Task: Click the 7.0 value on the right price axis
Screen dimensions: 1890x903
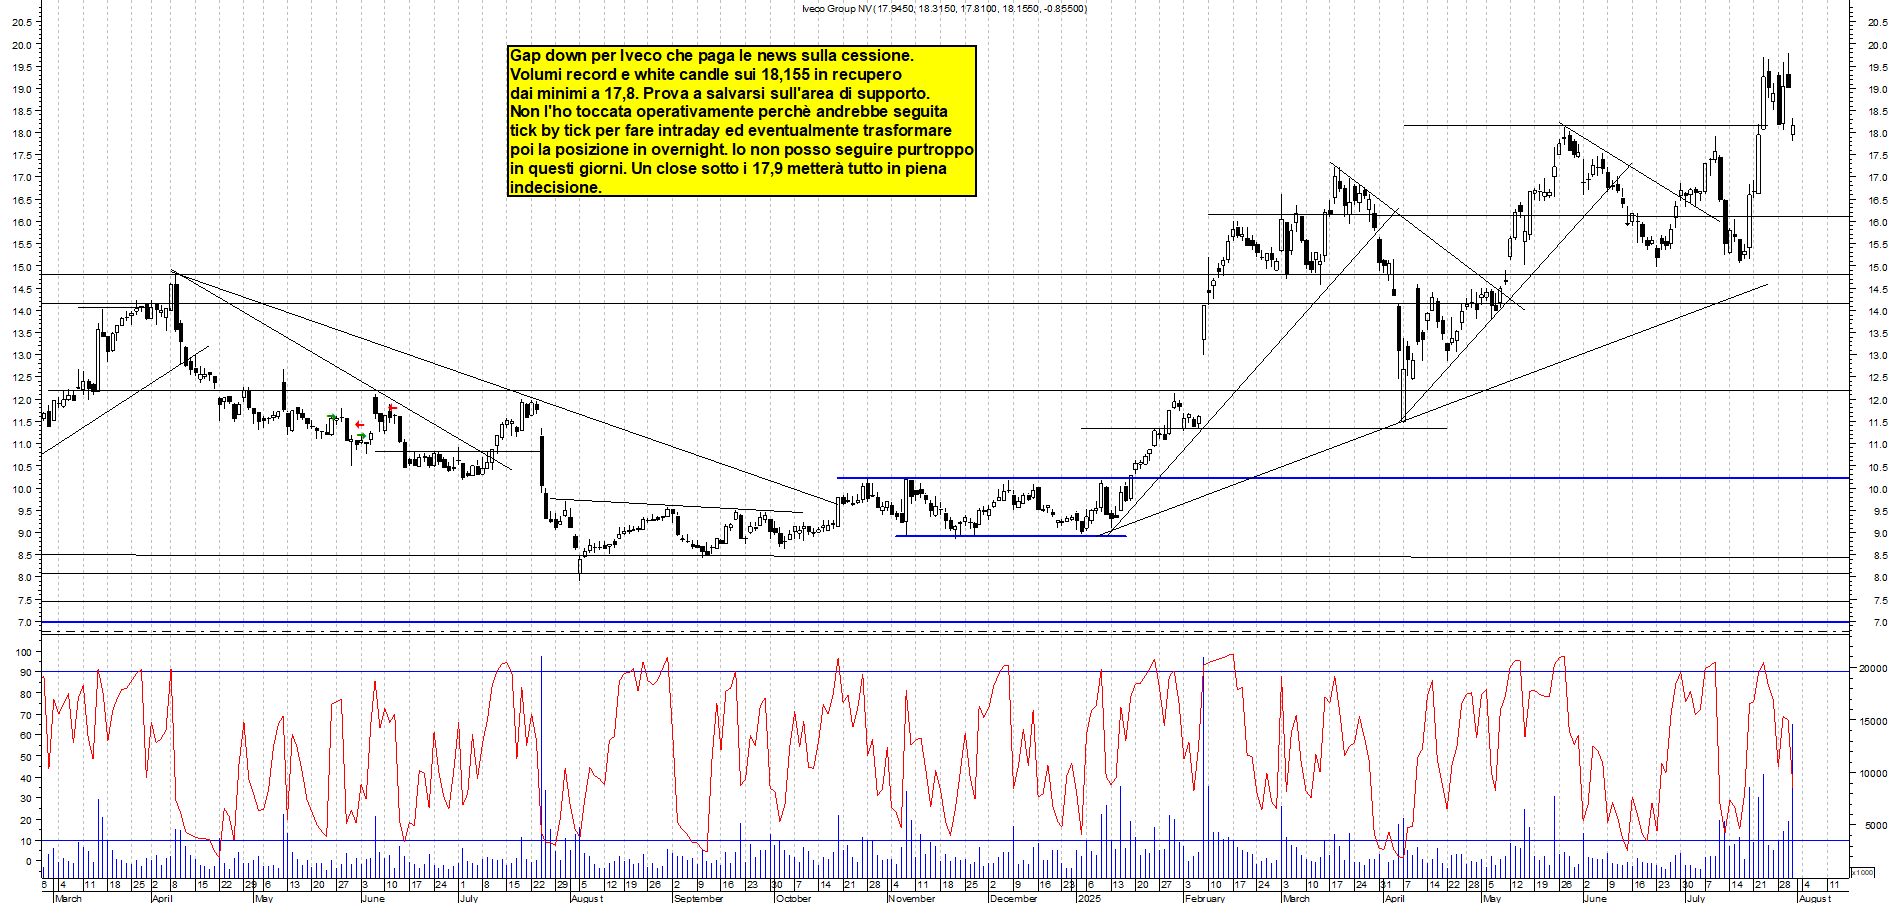Action: click(1880, 623)
